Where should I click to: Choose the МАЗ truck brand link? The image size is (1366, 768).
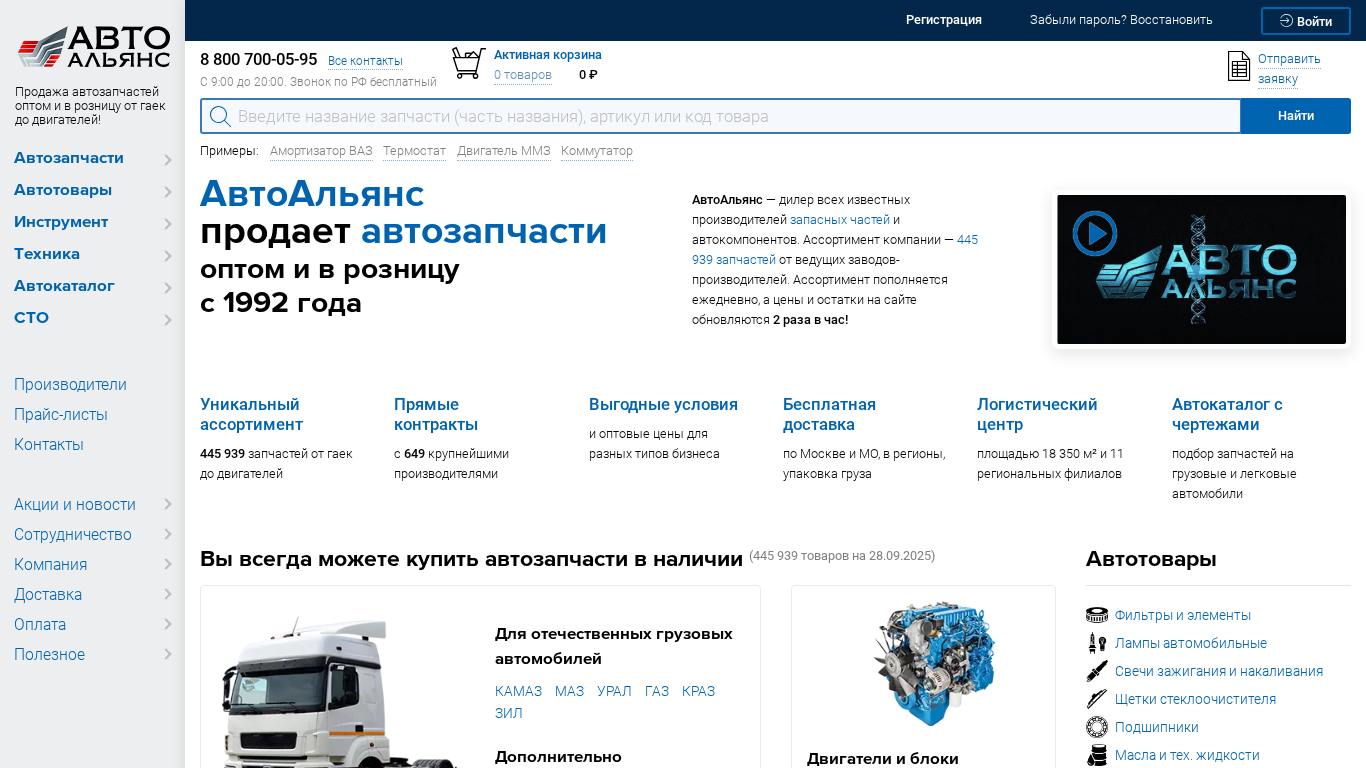pyautogui.click(x=569, y=691)
